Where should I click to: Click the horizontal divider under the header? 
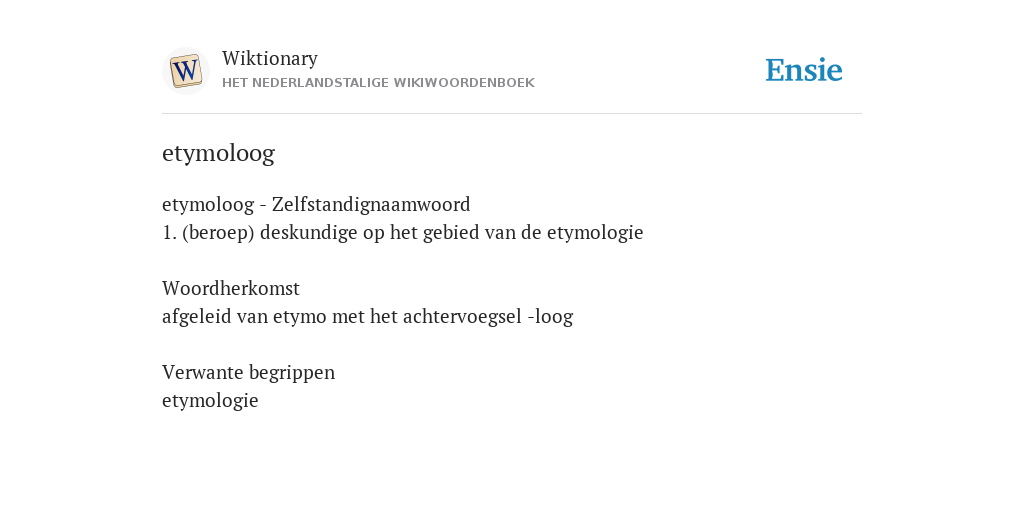512,114
